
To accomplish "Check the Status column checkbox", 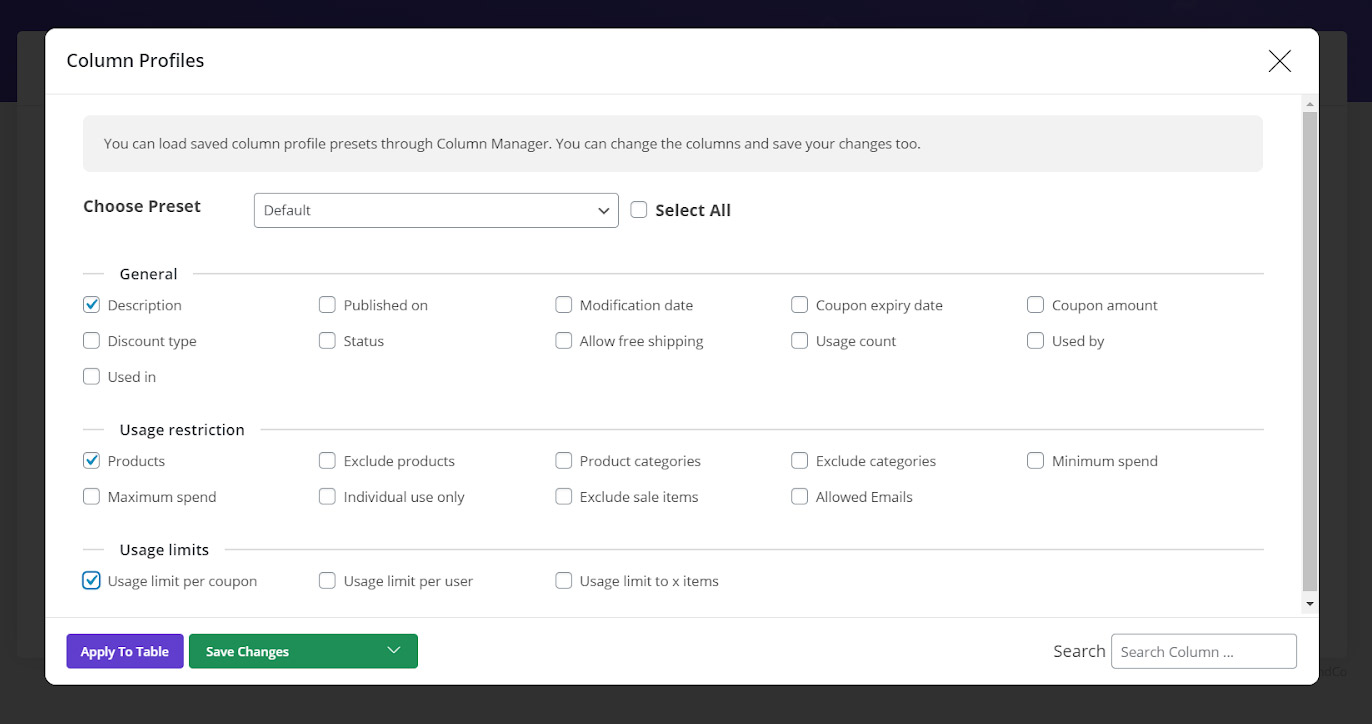I will (x=327, y=341).
